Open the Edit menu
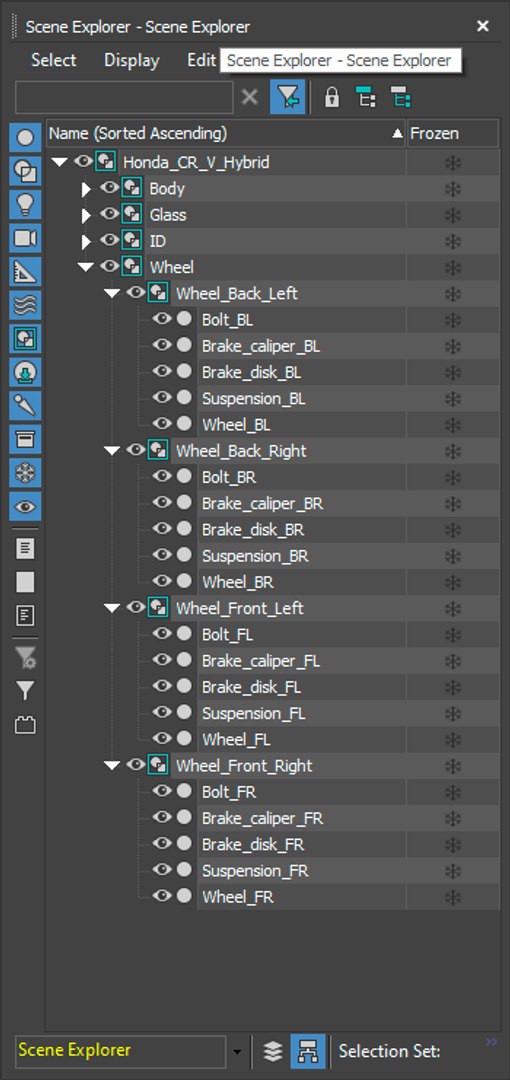The width and height of the screenshot is (510, 1080). (201, 61)
